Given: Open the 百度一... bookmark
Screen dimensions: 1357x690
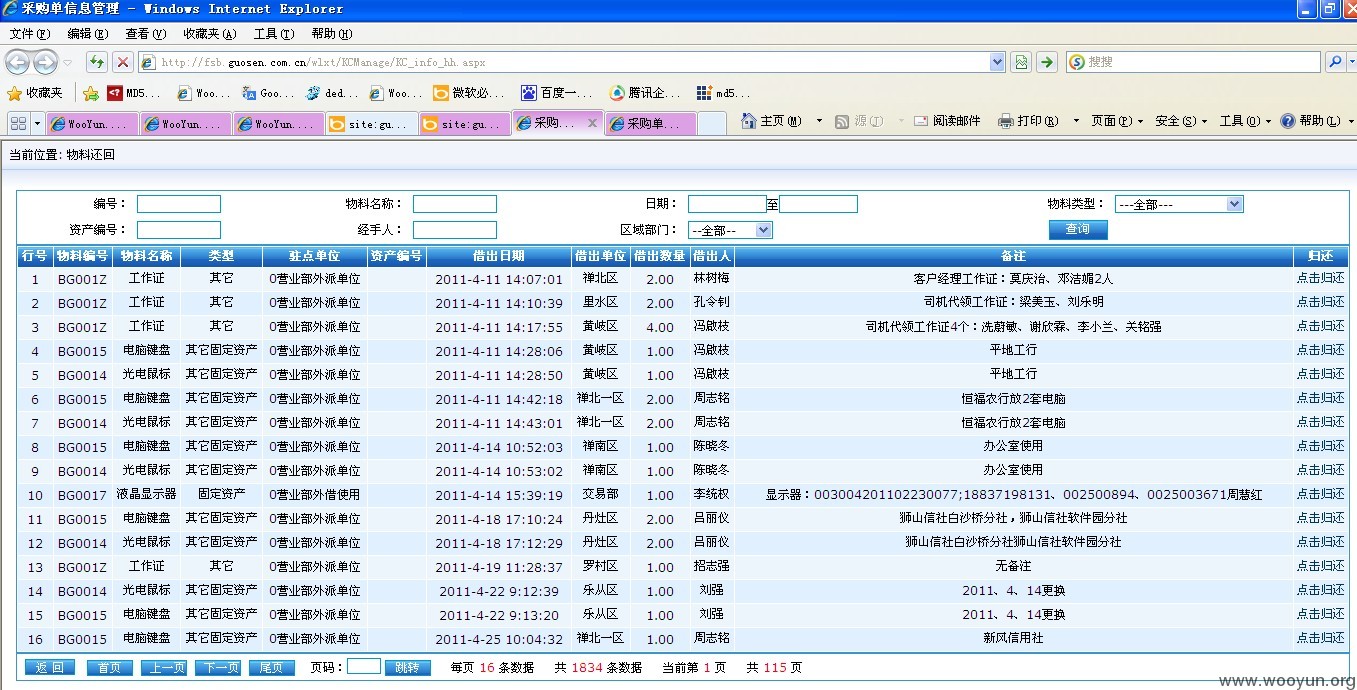Looking at the screenshot, I should [x=556, y=93].
